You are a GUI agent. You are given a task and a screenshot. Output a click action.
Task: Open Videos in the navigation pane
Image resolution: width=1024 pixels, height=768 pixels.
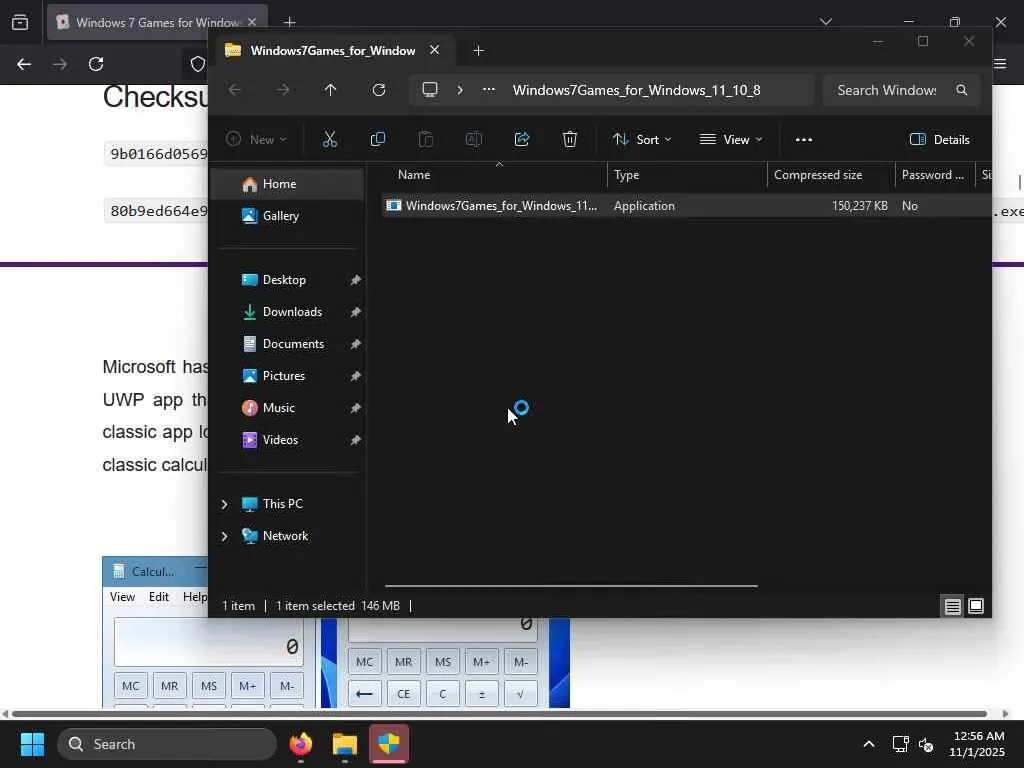pos(287,440)
